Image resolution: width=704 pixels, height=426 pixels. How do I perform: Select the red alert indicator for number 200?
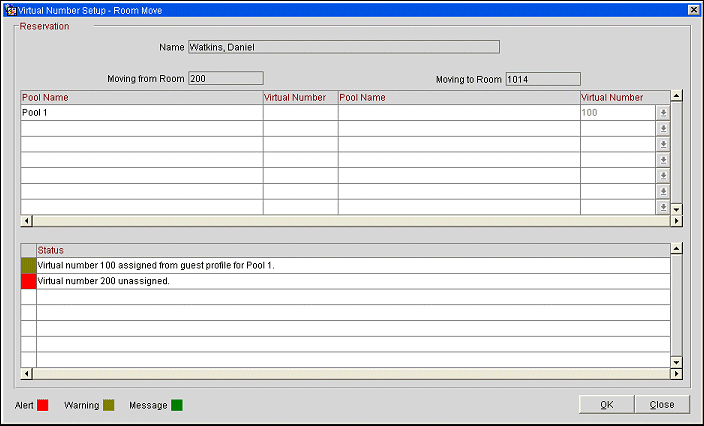[x=28, y=281]
